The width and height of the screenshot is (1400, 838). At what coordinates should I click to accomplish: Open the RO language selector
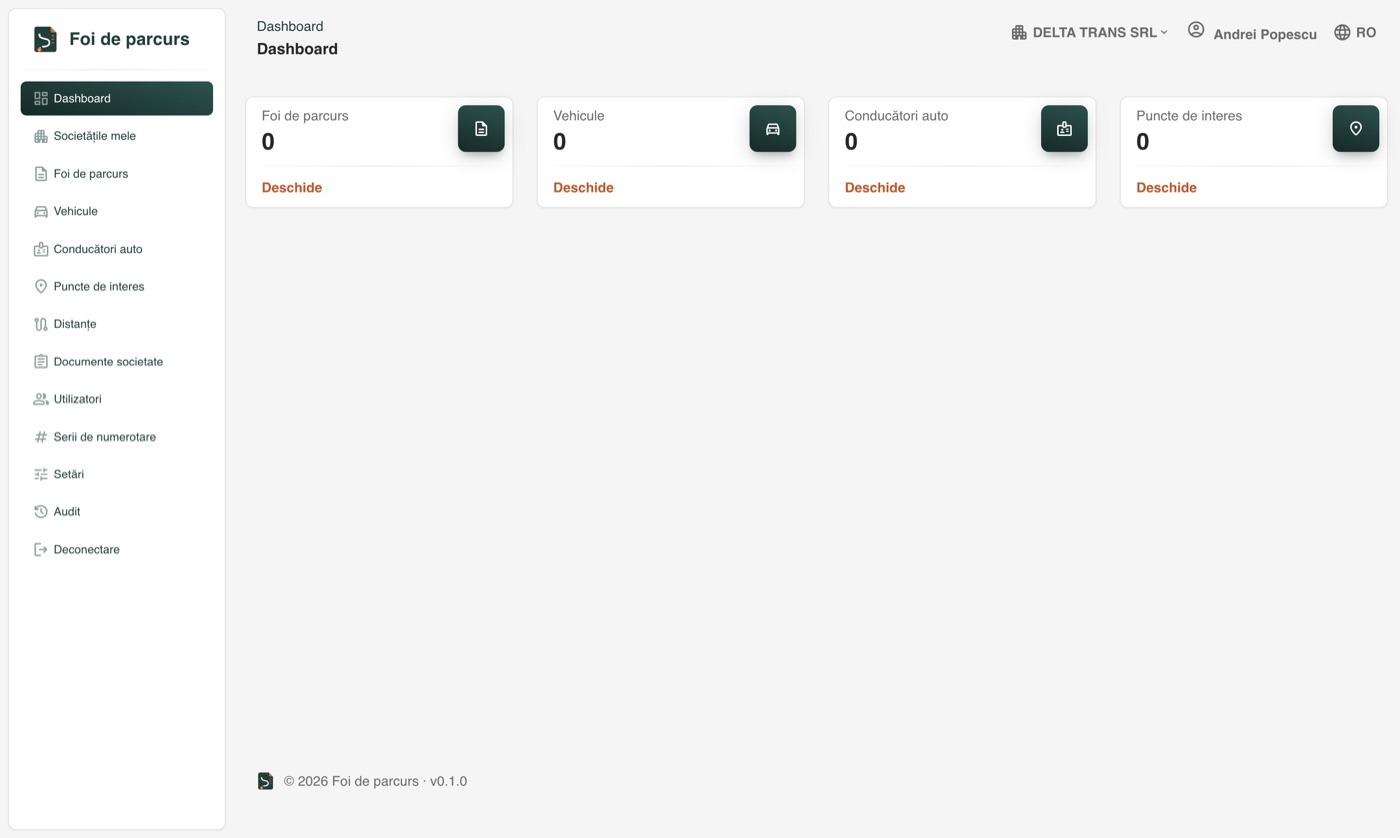1355,33
